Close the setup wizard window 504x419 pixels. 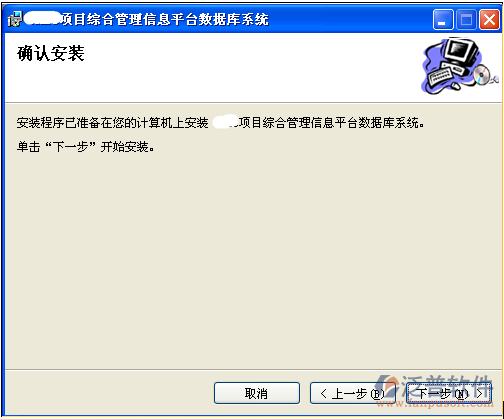pos(489,20)
